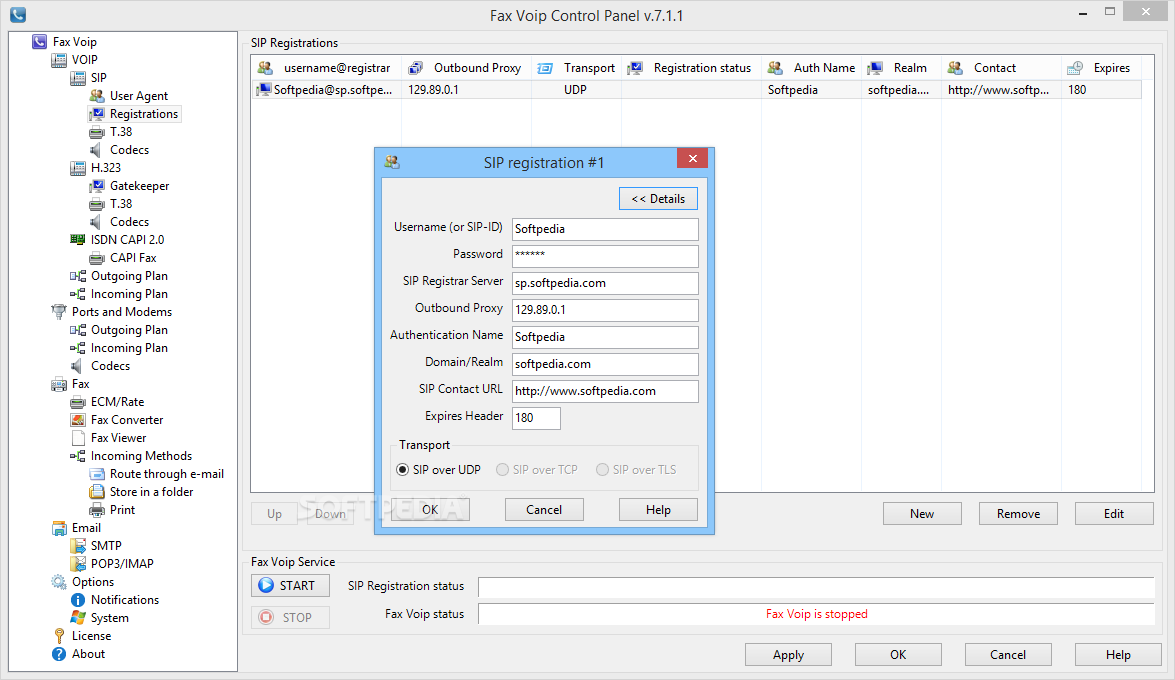Select SIP over TLS transport
This screenshot has width=1175, height=680.
click(636, 469)
